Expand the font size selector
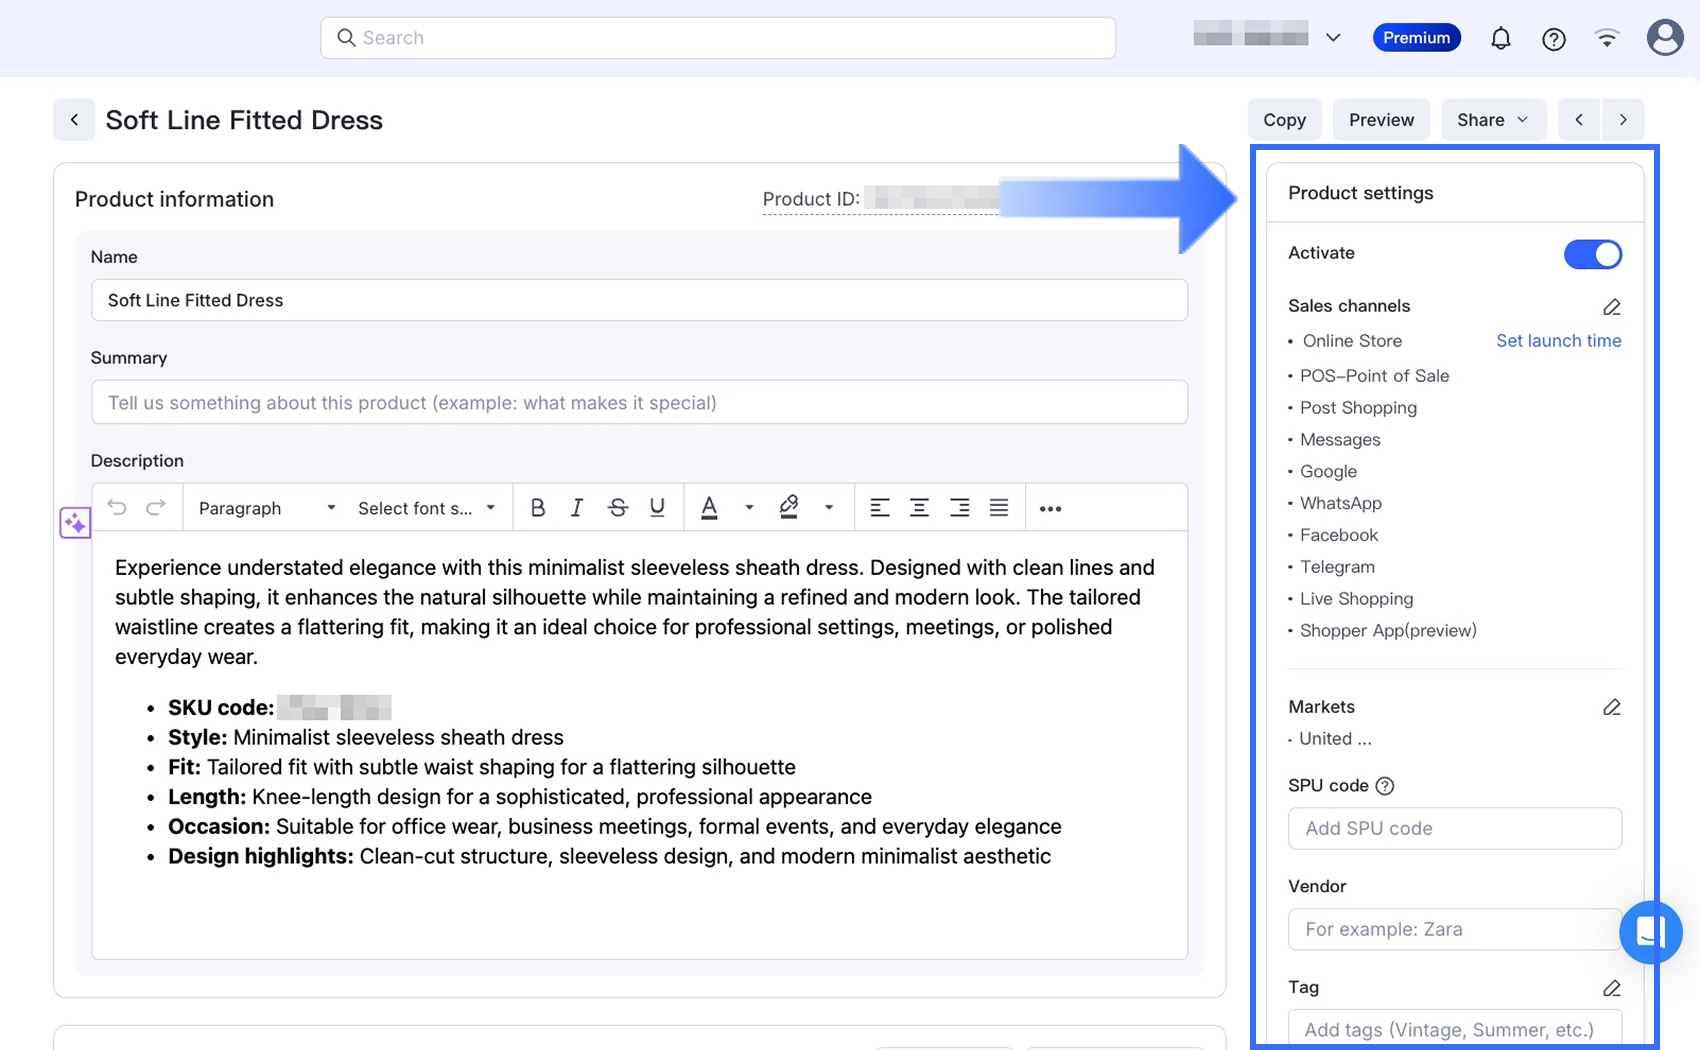1700x1050 pixels. (426, 508)
